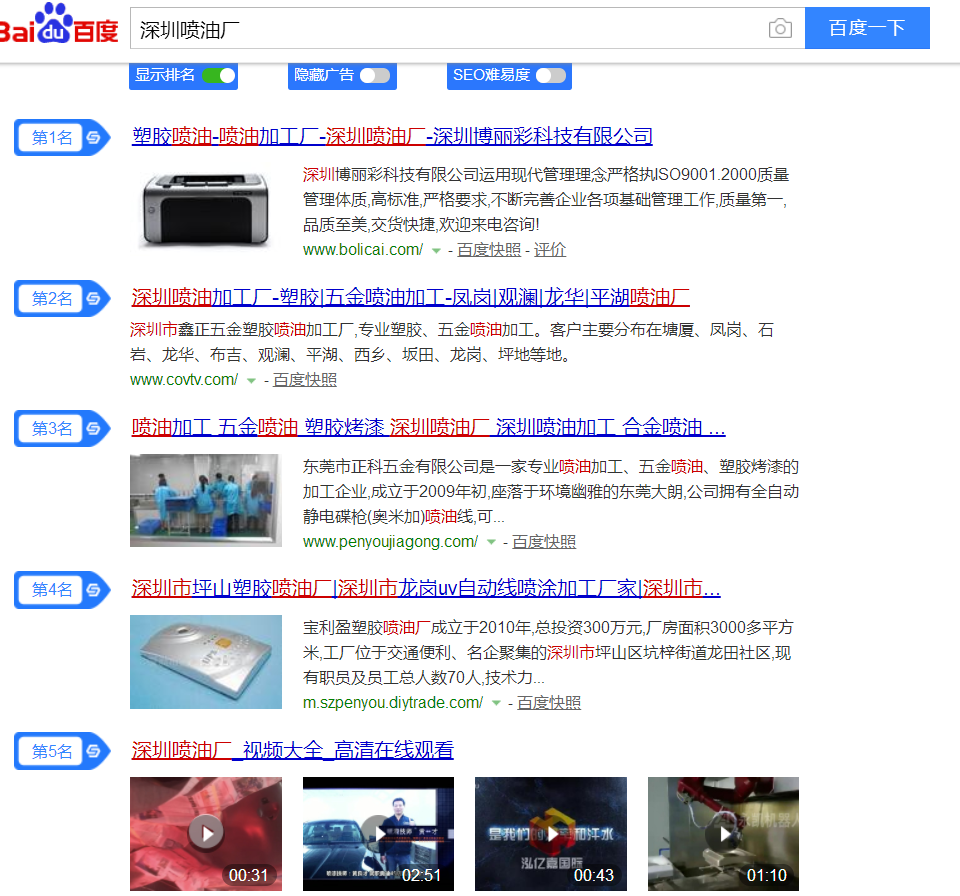Open 百度快照 for the bolicai.com result
The image size is (960, 896).
[489, 250]
